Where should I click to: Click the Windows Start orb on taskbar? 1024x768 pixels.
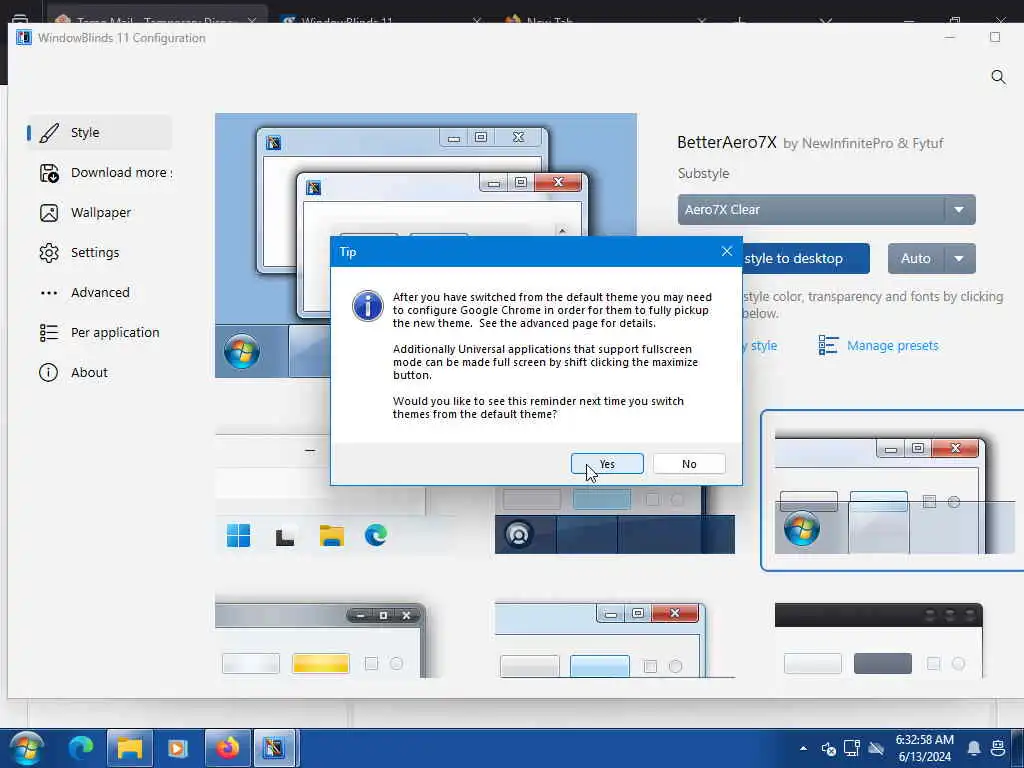pos(27,748)
